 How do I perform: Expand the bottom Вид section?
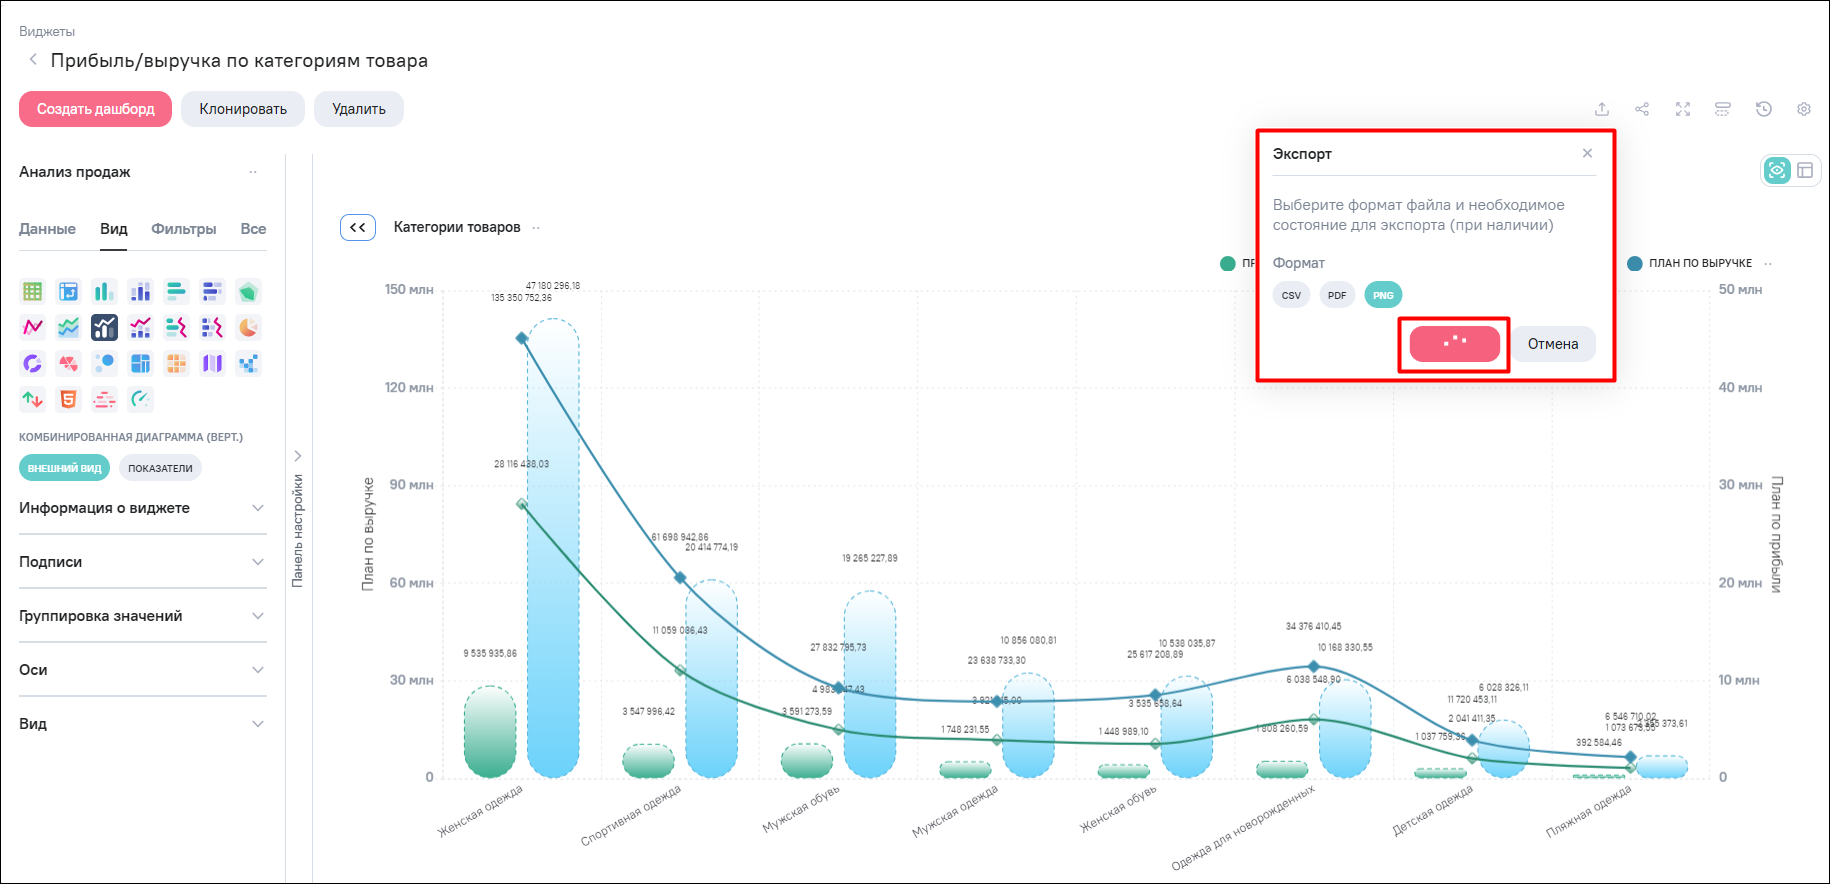click(142, 724)
